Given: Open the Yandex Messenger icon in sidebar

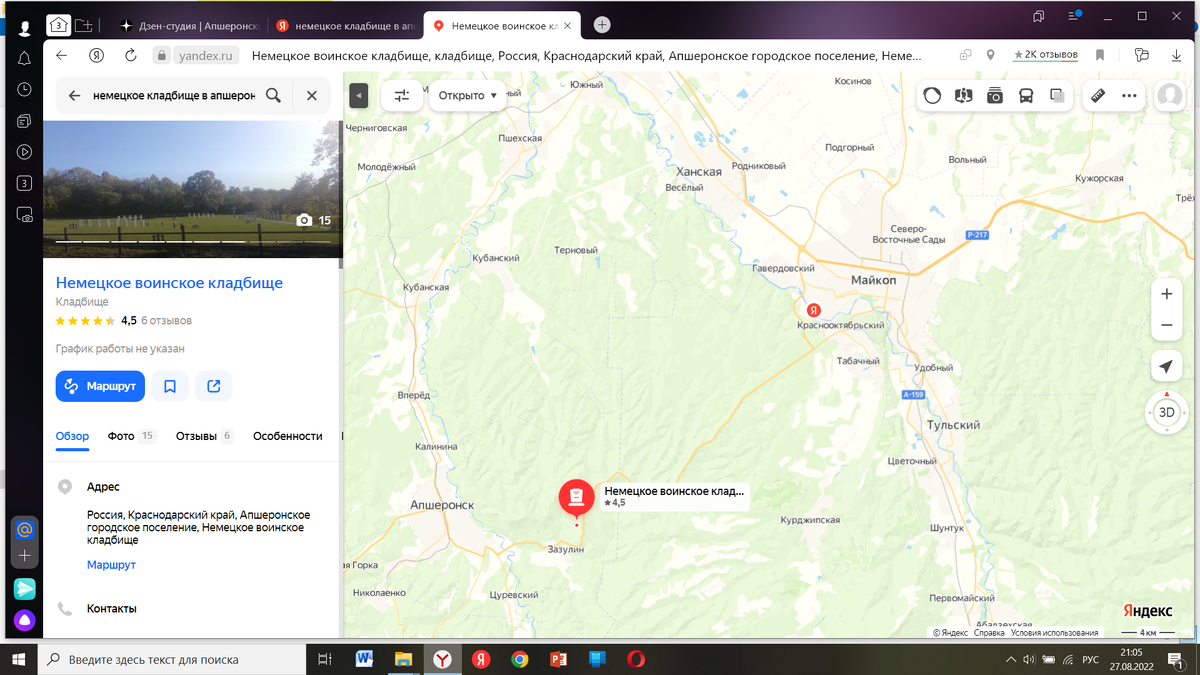Looking at the screenshot, I should click(25, 589).
